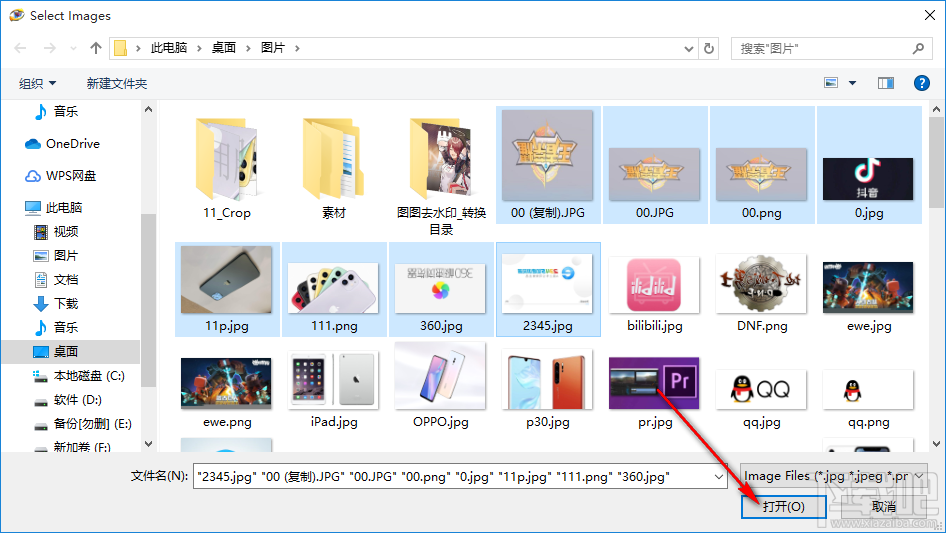This screenshot has width=946, height=533.
Task: Toggle the preview pane icon
Action: [x=886, y=83]
